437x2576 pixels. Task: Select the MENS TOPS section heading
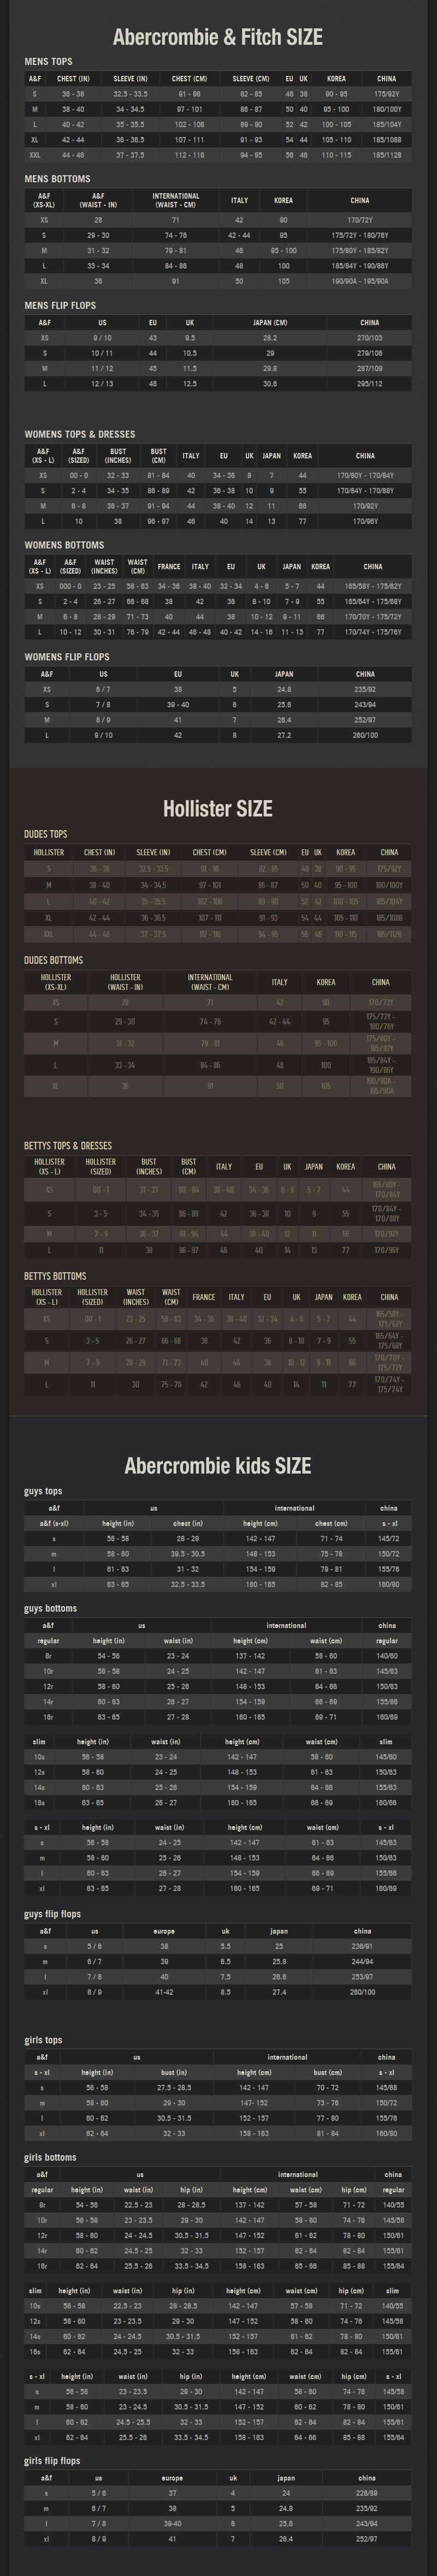(48, 62)
